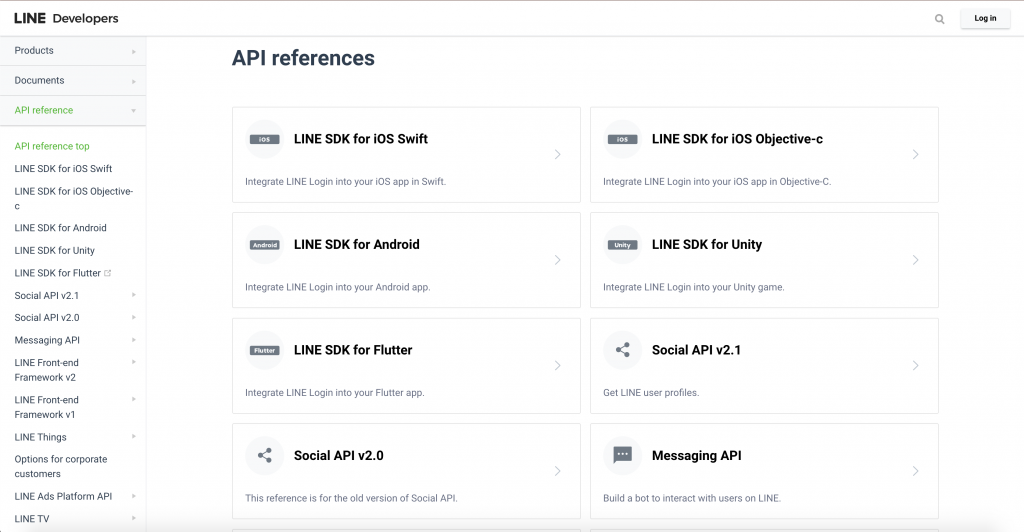The image size is (1024, 532).
Task: Expand the Documents sidebar section
Action: click(x=73, y=80)
